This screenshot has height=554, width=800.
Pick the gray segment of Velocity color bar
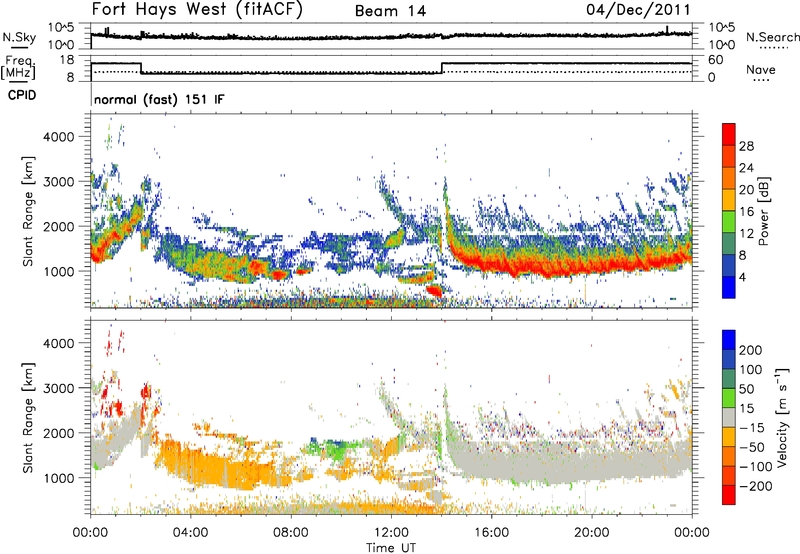click(729, 417)
